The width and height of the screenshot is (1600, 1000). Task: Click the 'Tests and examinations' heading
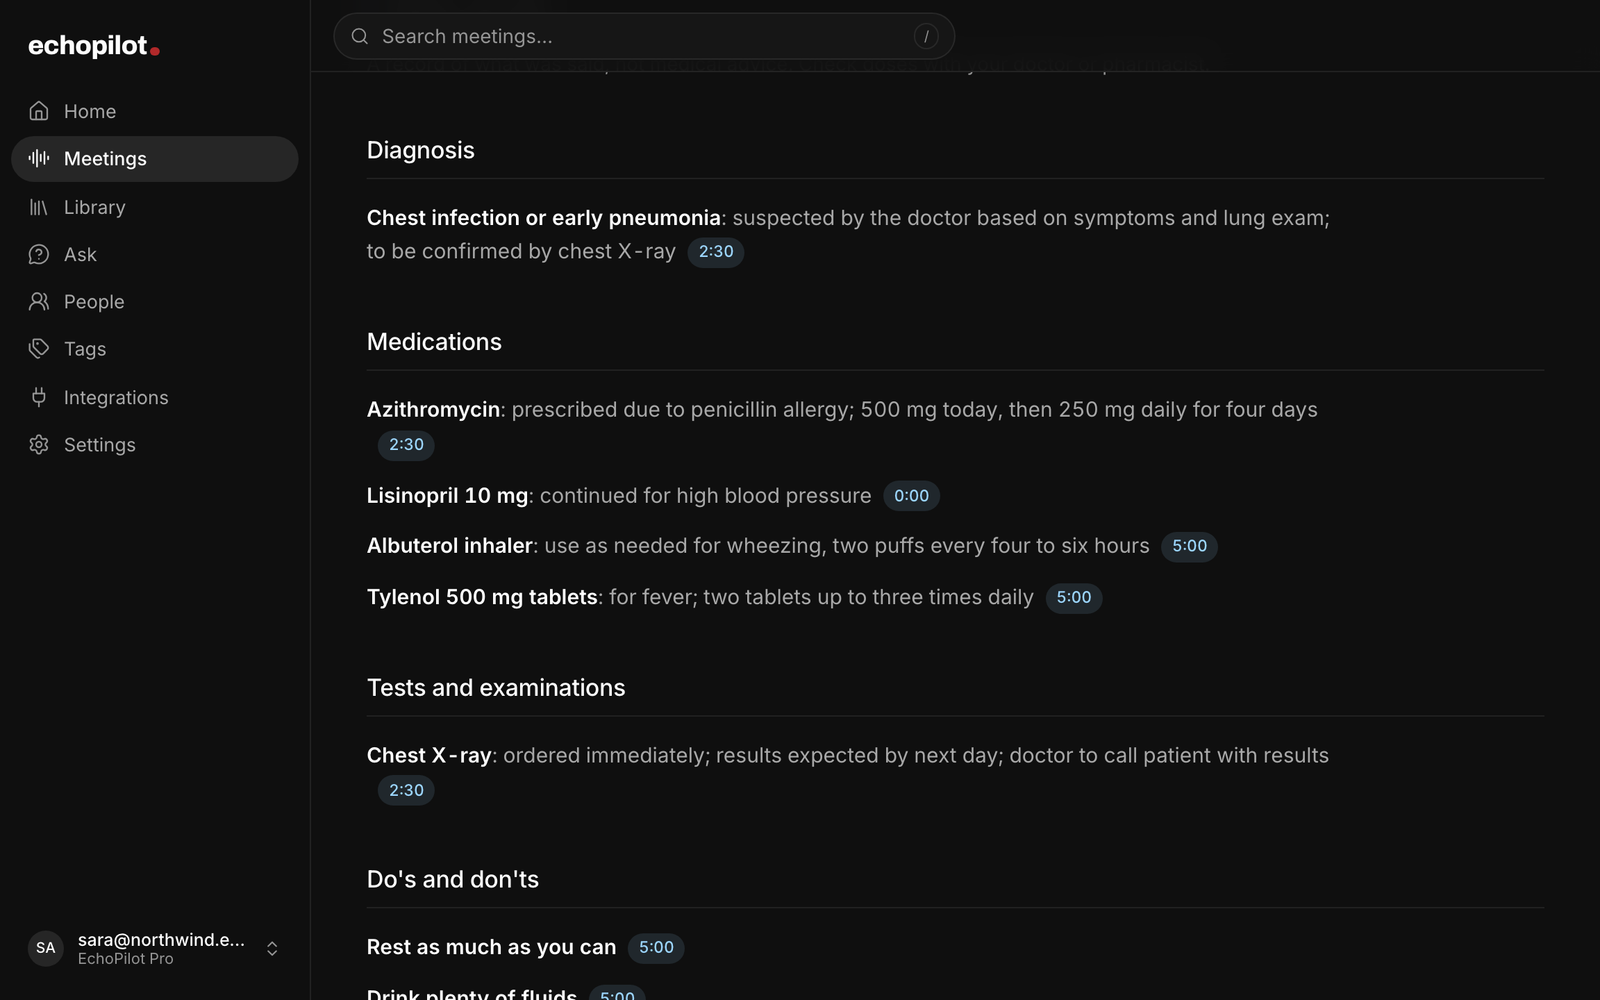496,688
